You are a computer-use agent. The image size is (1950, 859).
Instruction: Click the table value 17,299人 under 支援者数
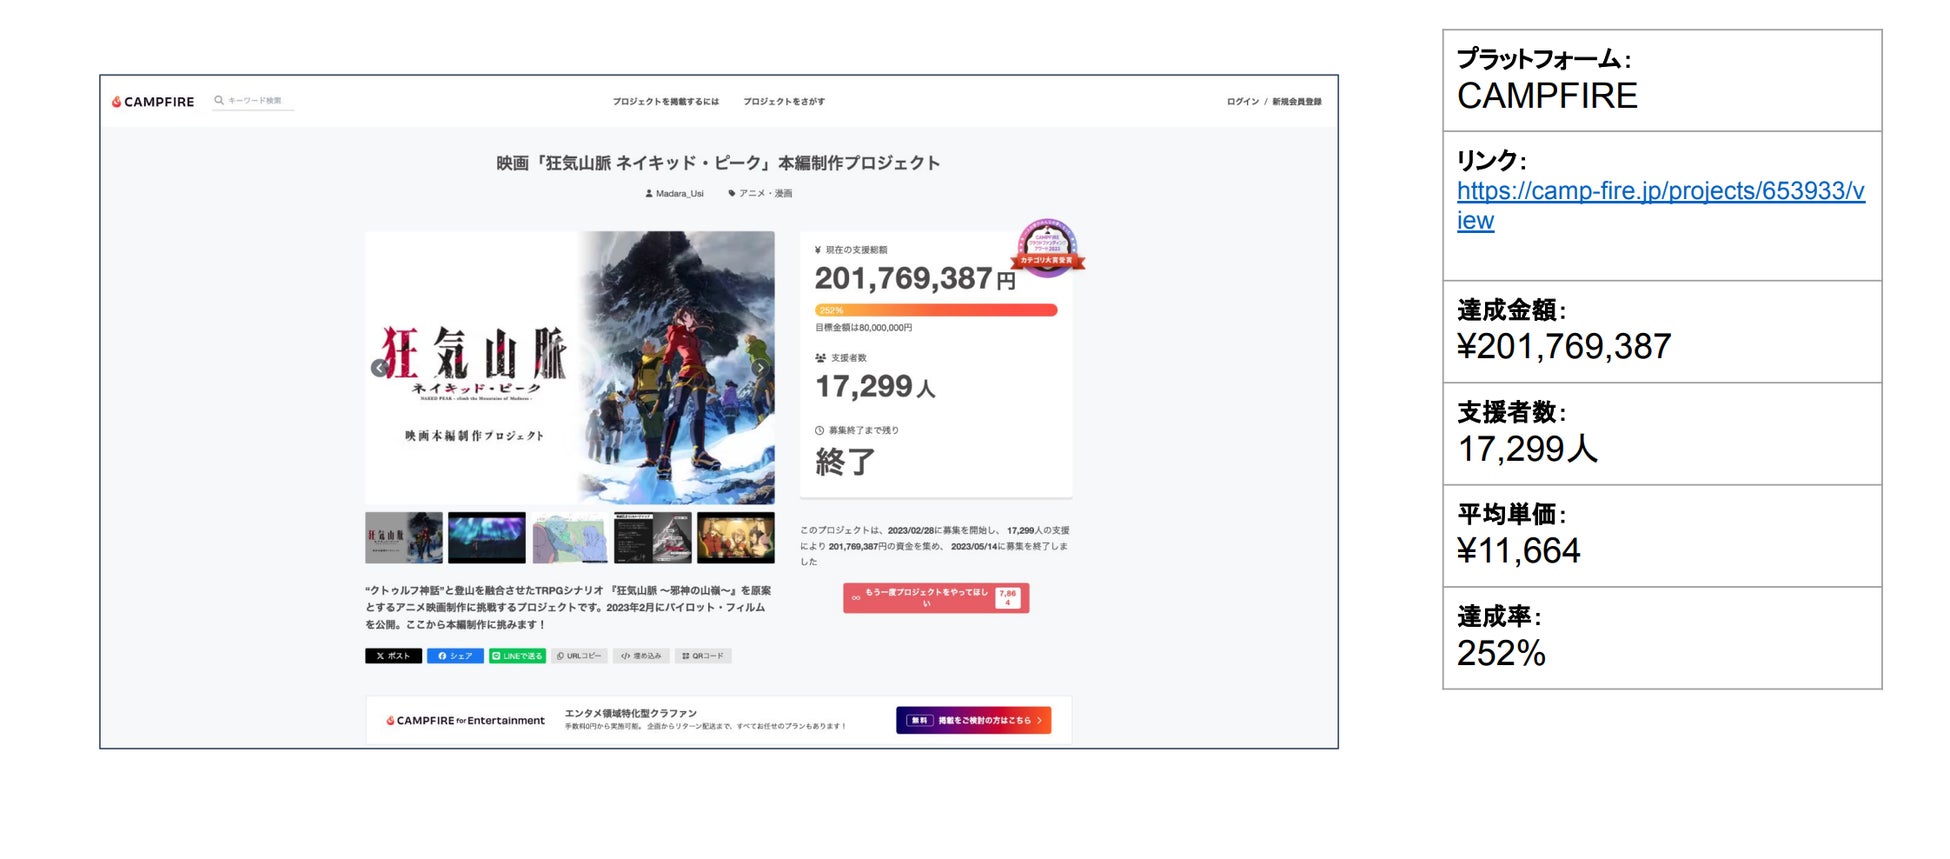pos(1528,449)
